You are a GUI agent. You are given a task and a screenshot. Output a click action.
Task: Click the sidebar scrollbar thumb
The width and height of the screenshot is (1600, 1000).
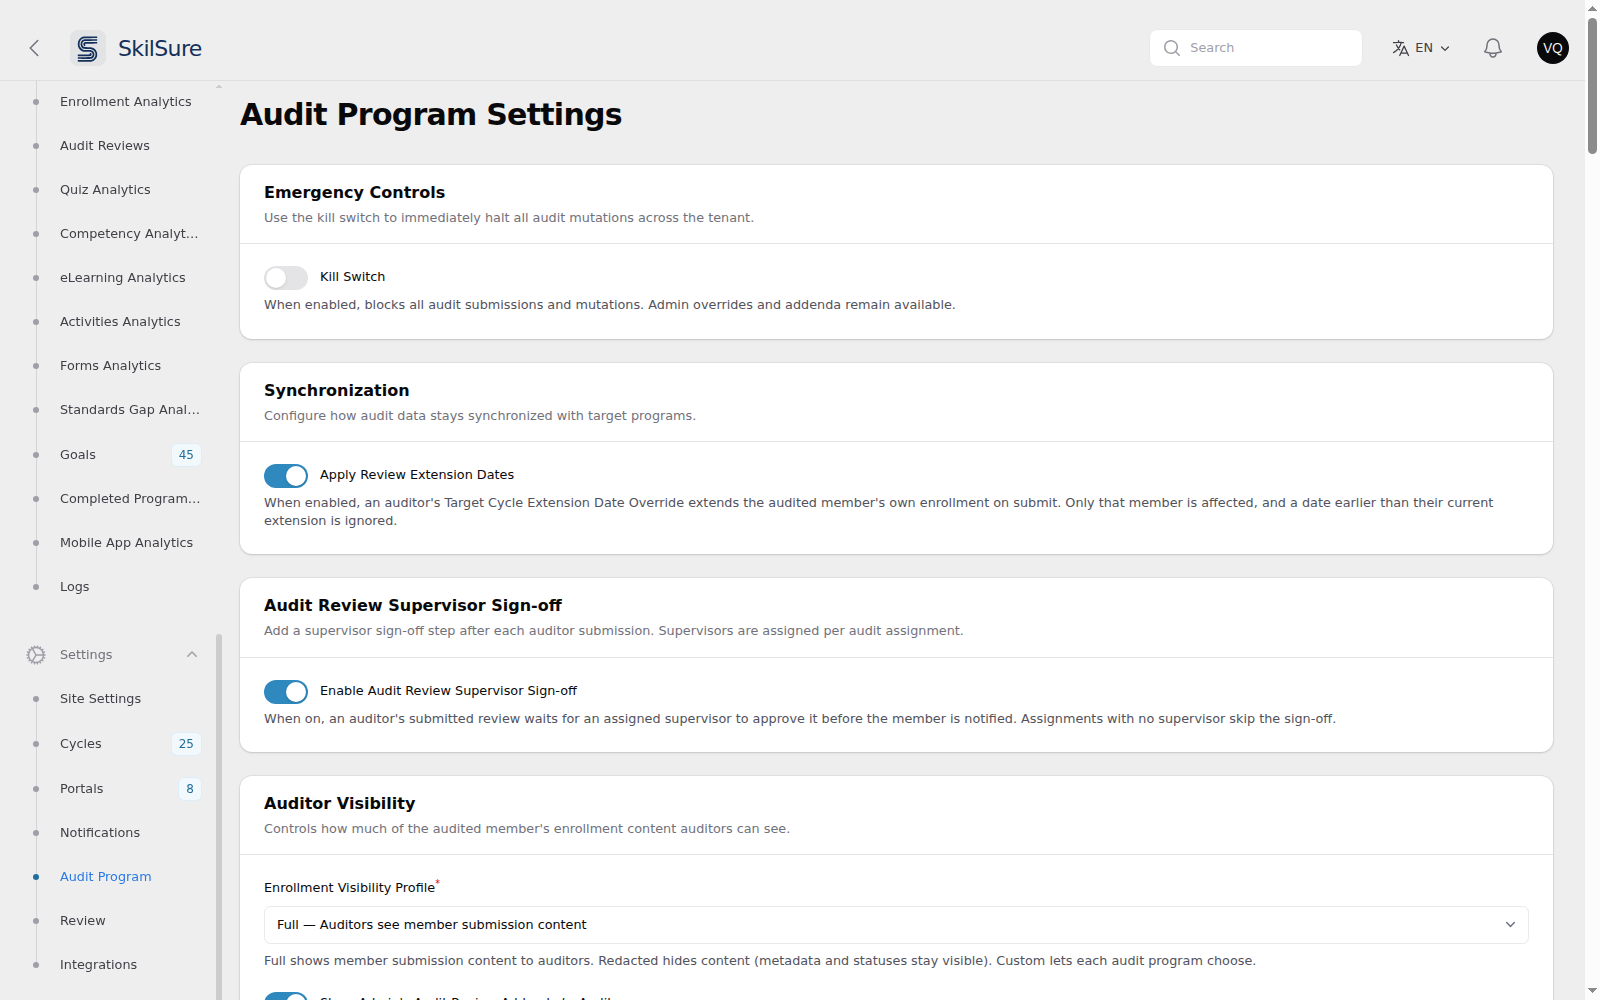(219, 816)
